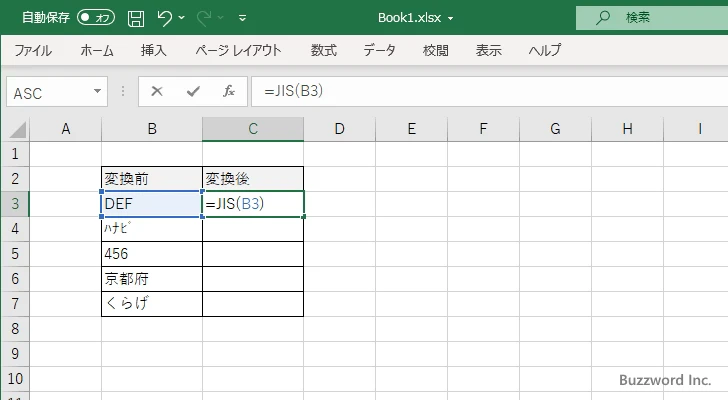Select row 6 header
728x400 pixels.
(15, 279)
